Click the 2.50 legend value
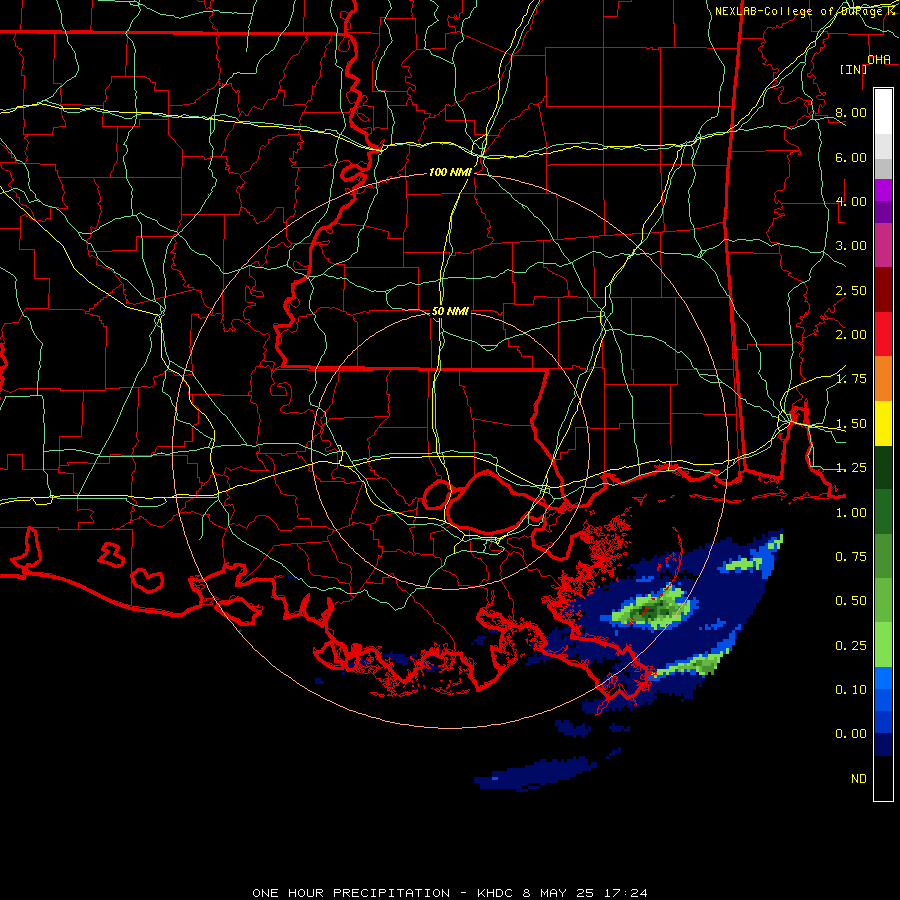Viewport: 900px width, 900px height. 851,290
